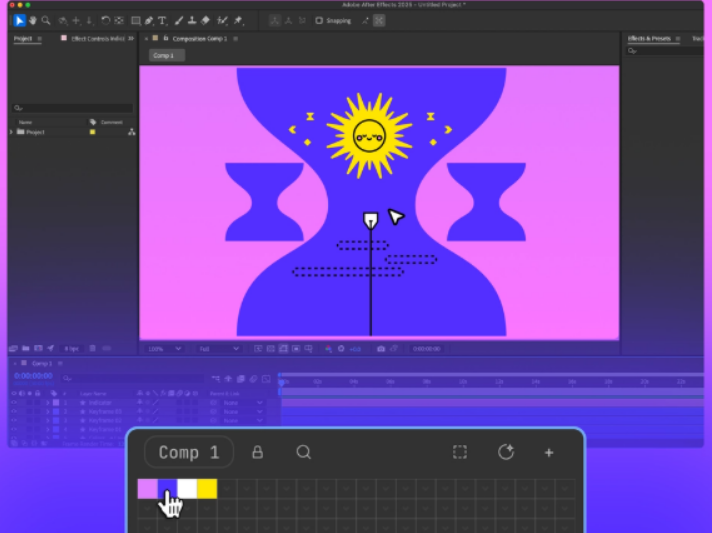Screen dimensions: 712x533
Task: Click the magnifier icon in palette panel
Action: tap(303, 452)
